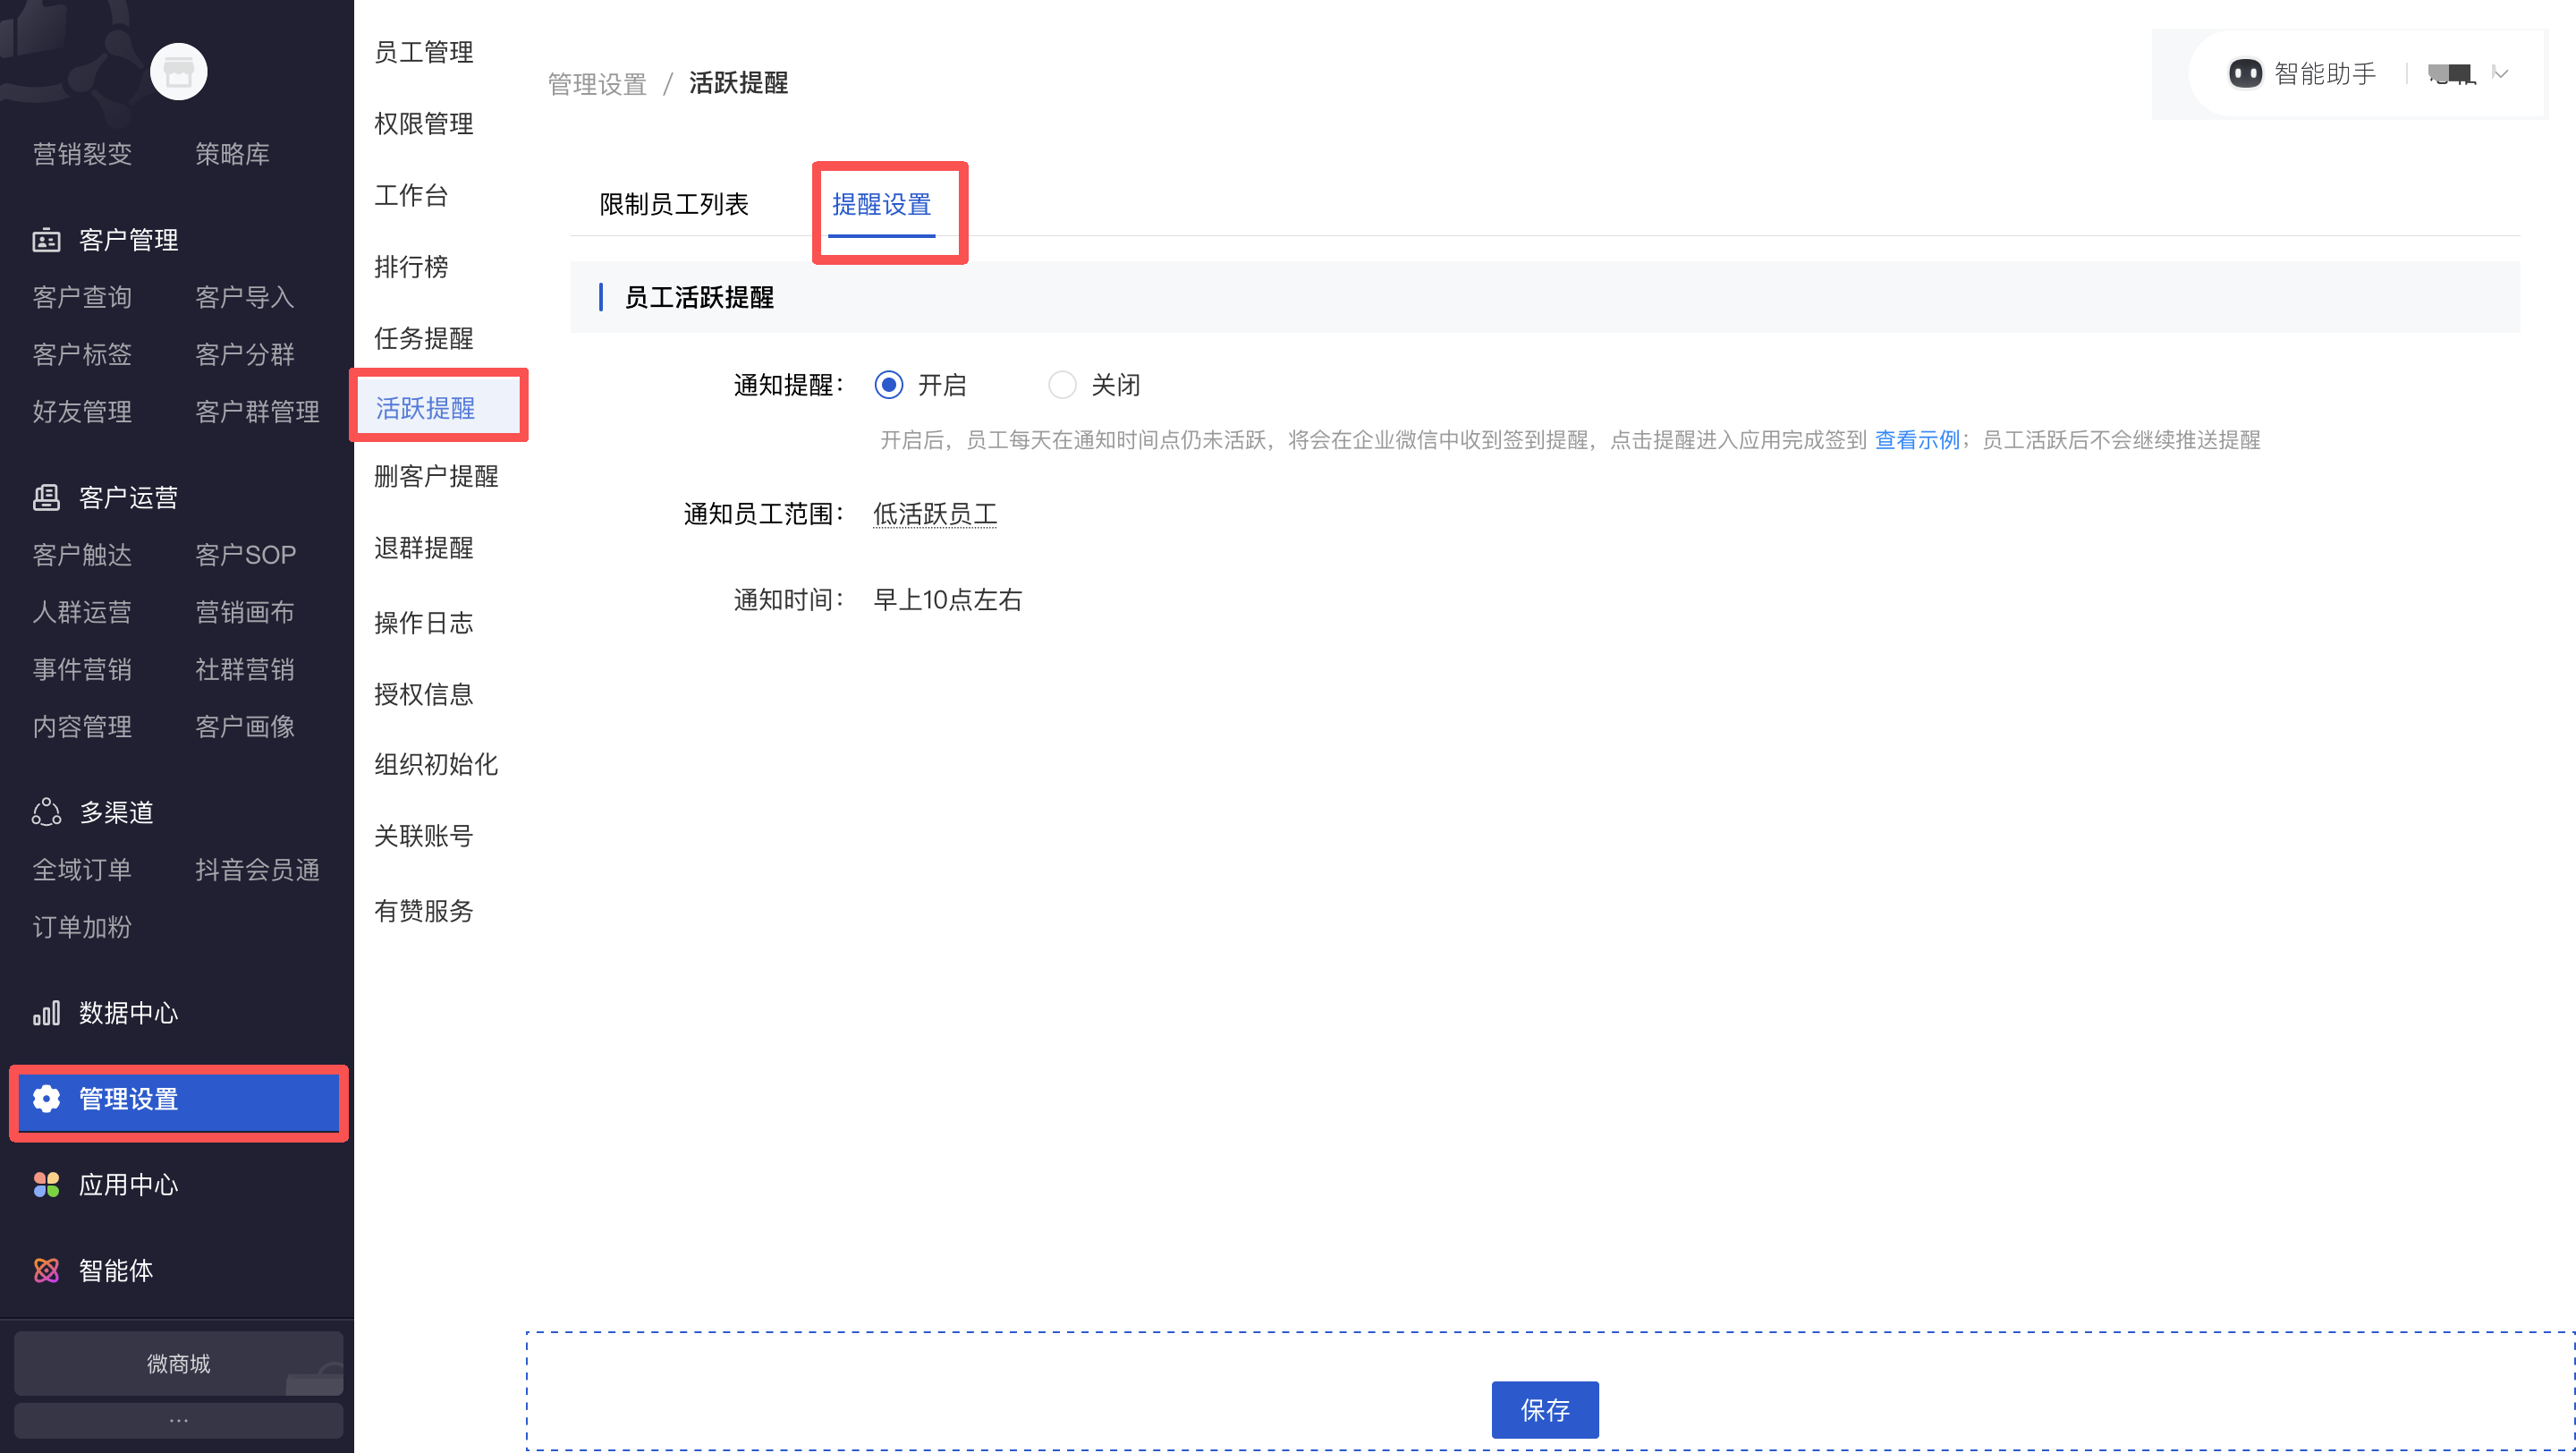Open the 删客户提醒 menu item

click(x=436, y=477)
